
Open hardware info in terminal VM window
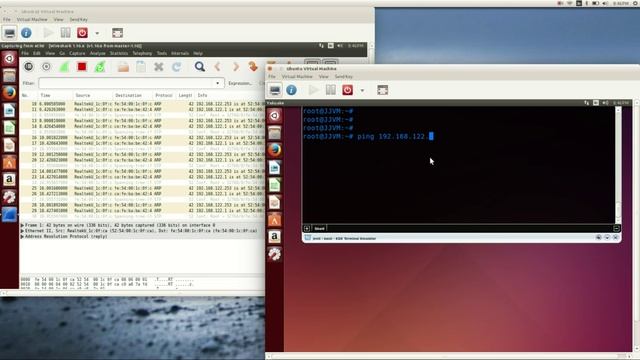(291, 90)
